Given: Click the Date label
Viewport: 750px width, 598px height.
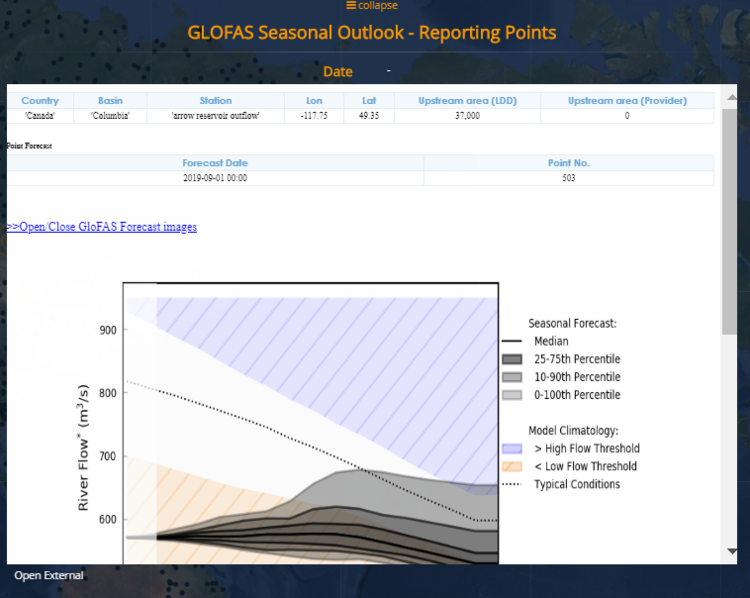Looking at the screenshot, I should coord(338,71).
